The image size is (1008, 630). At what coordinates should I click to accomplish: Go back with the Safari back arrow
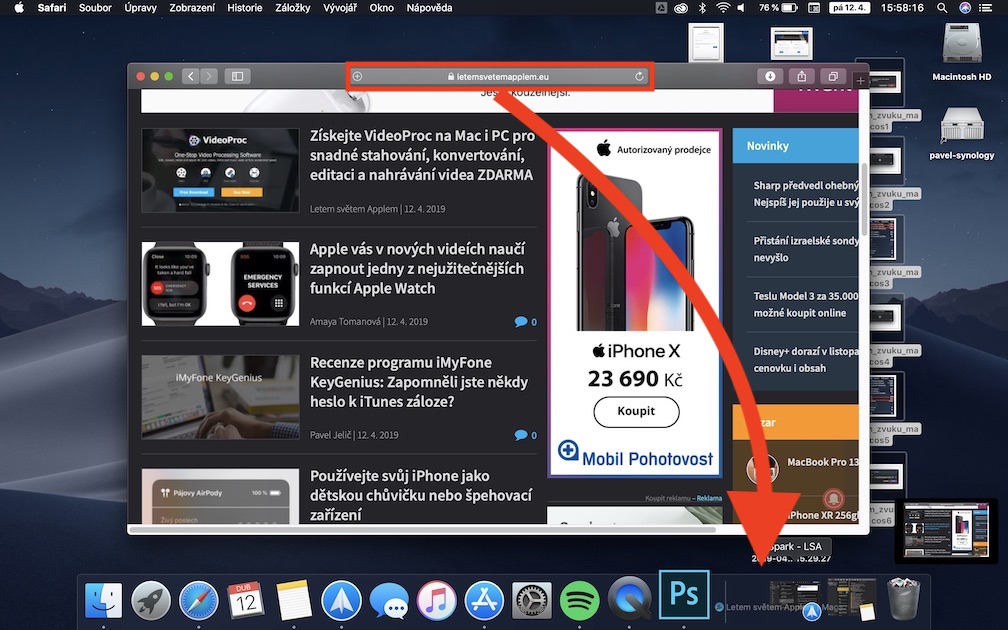(x=190, y=76)
